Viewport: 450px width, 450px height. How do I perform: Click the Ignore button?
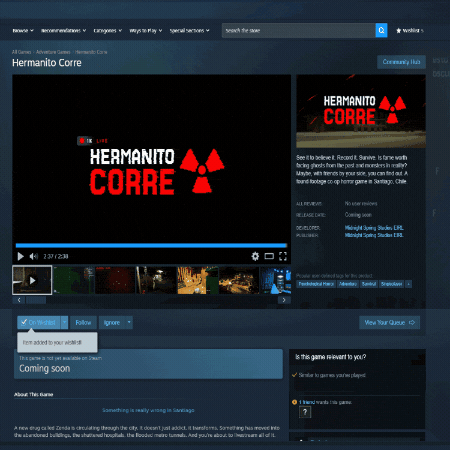(112, 322)
